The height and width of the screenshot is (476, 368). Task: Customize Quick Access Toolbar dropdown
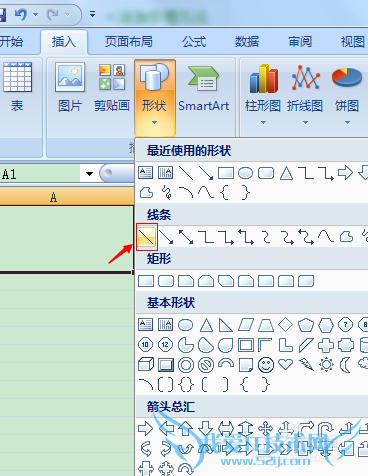[x=92, y=14]
